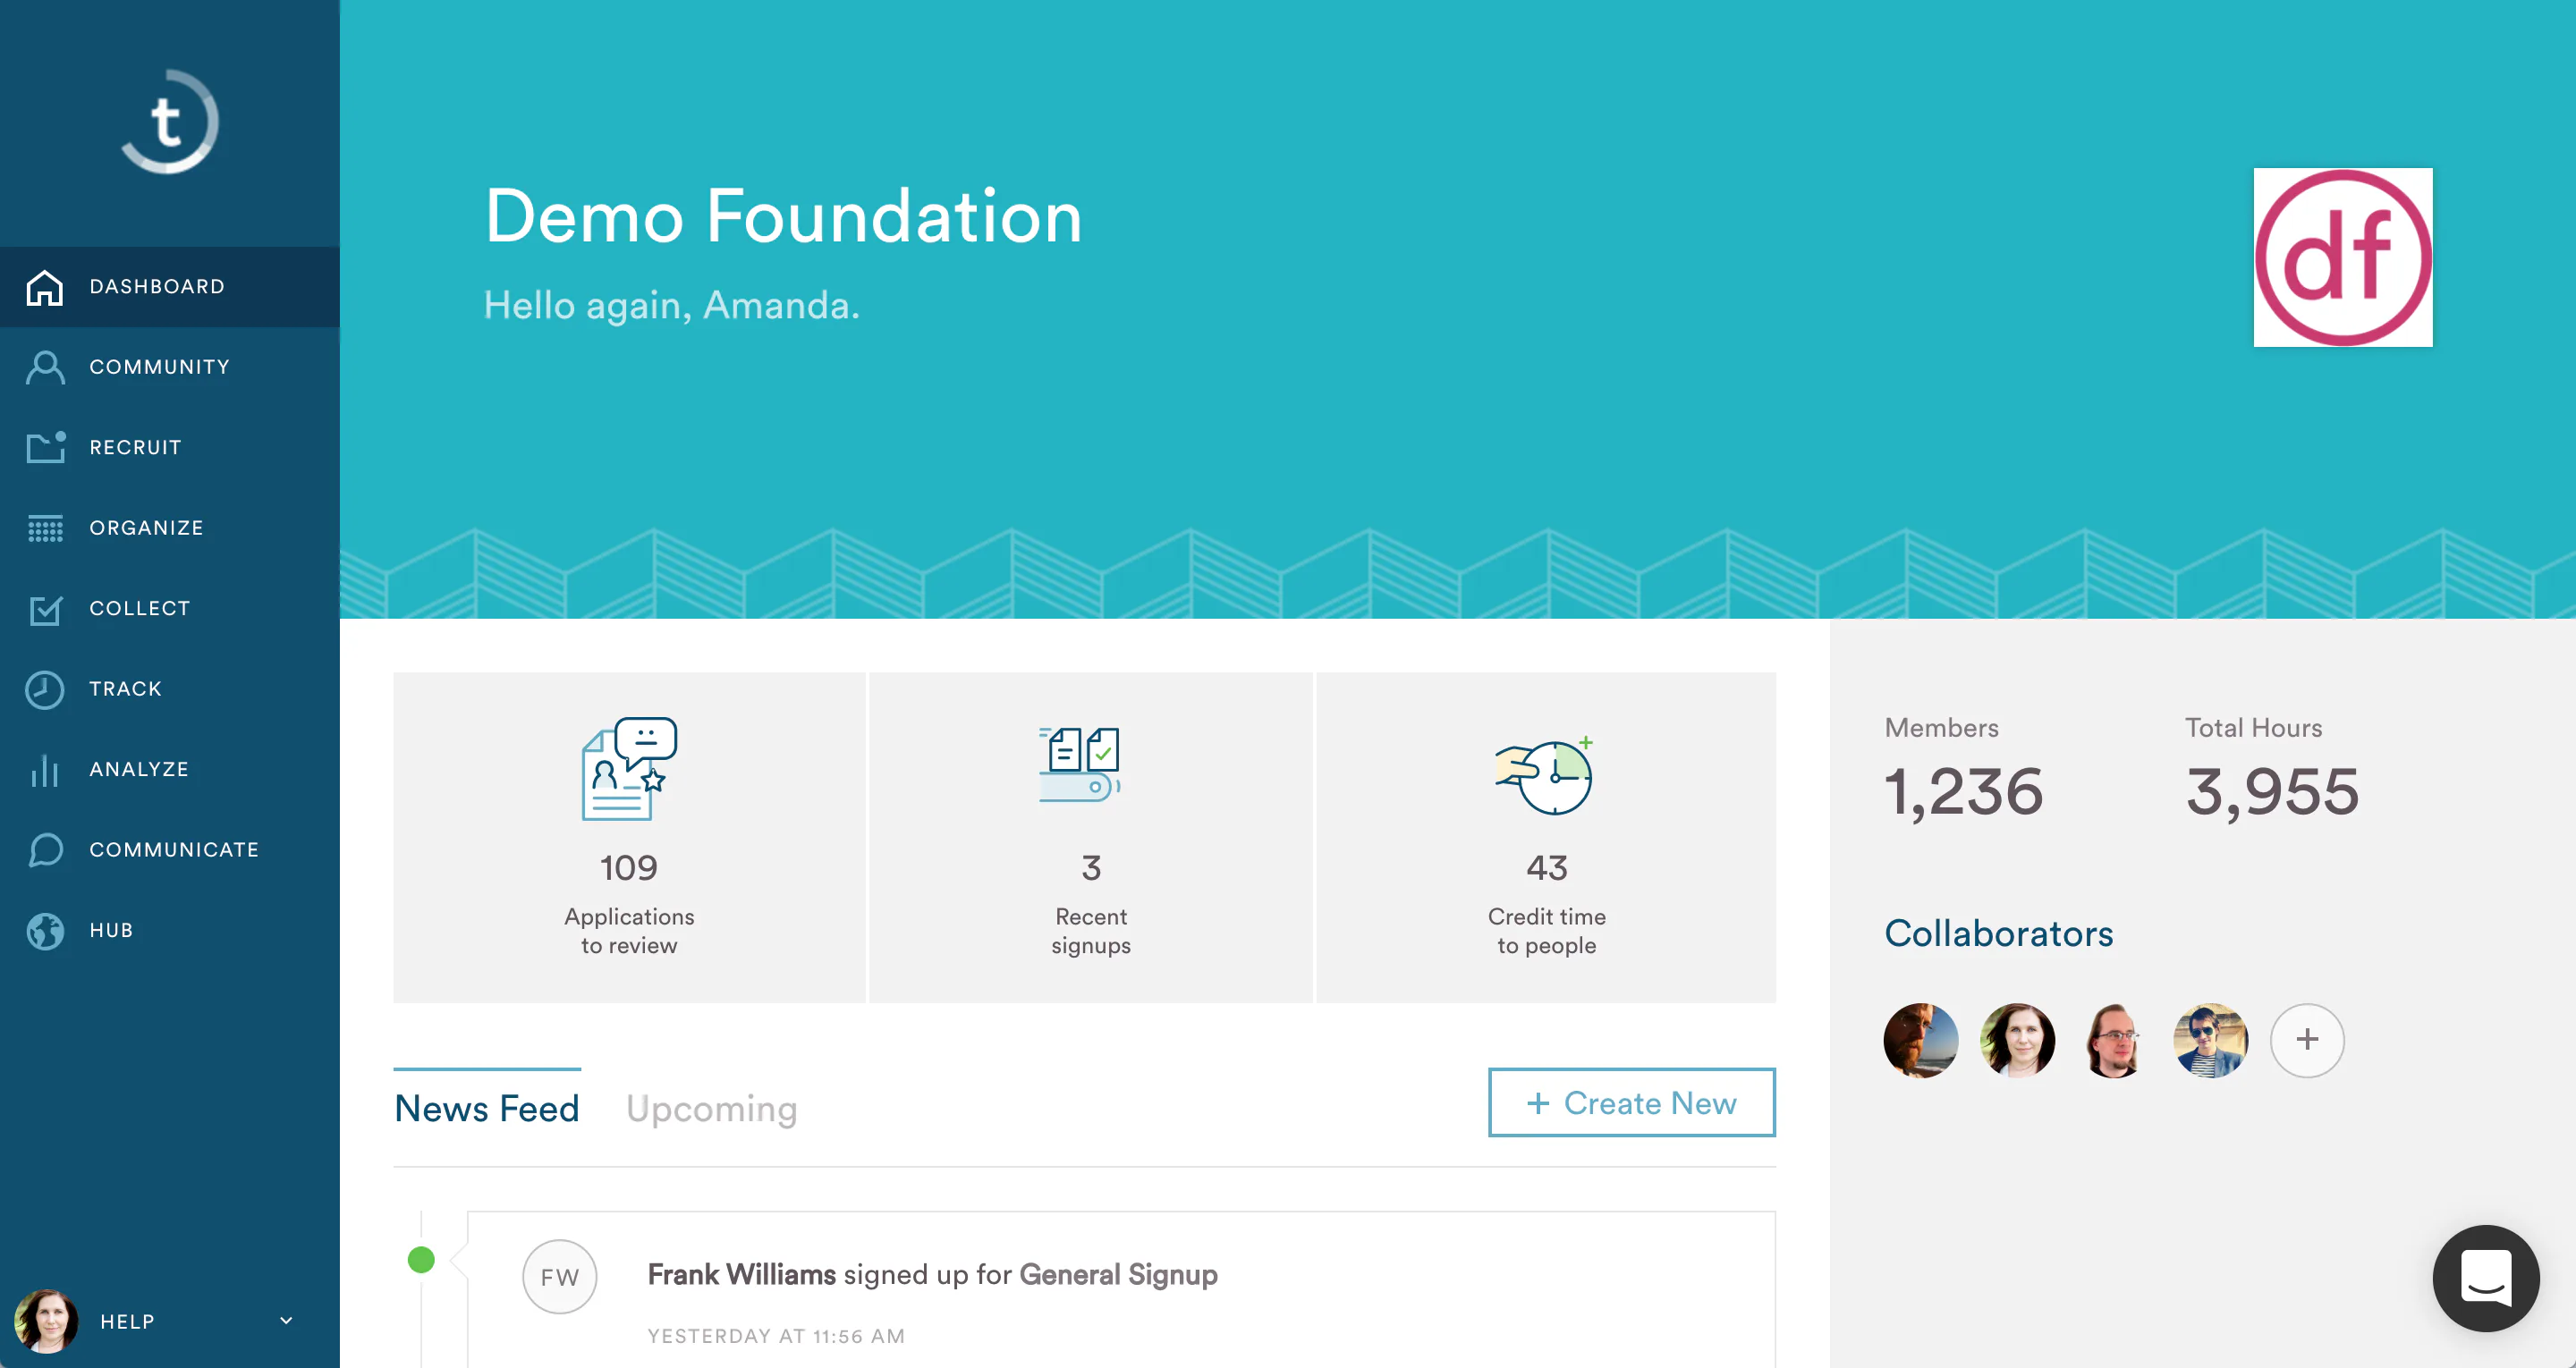This screenshot has height=1368, width=2576.
Task: Open the Credit time to people card
Action: click(x=1546, y=837)
